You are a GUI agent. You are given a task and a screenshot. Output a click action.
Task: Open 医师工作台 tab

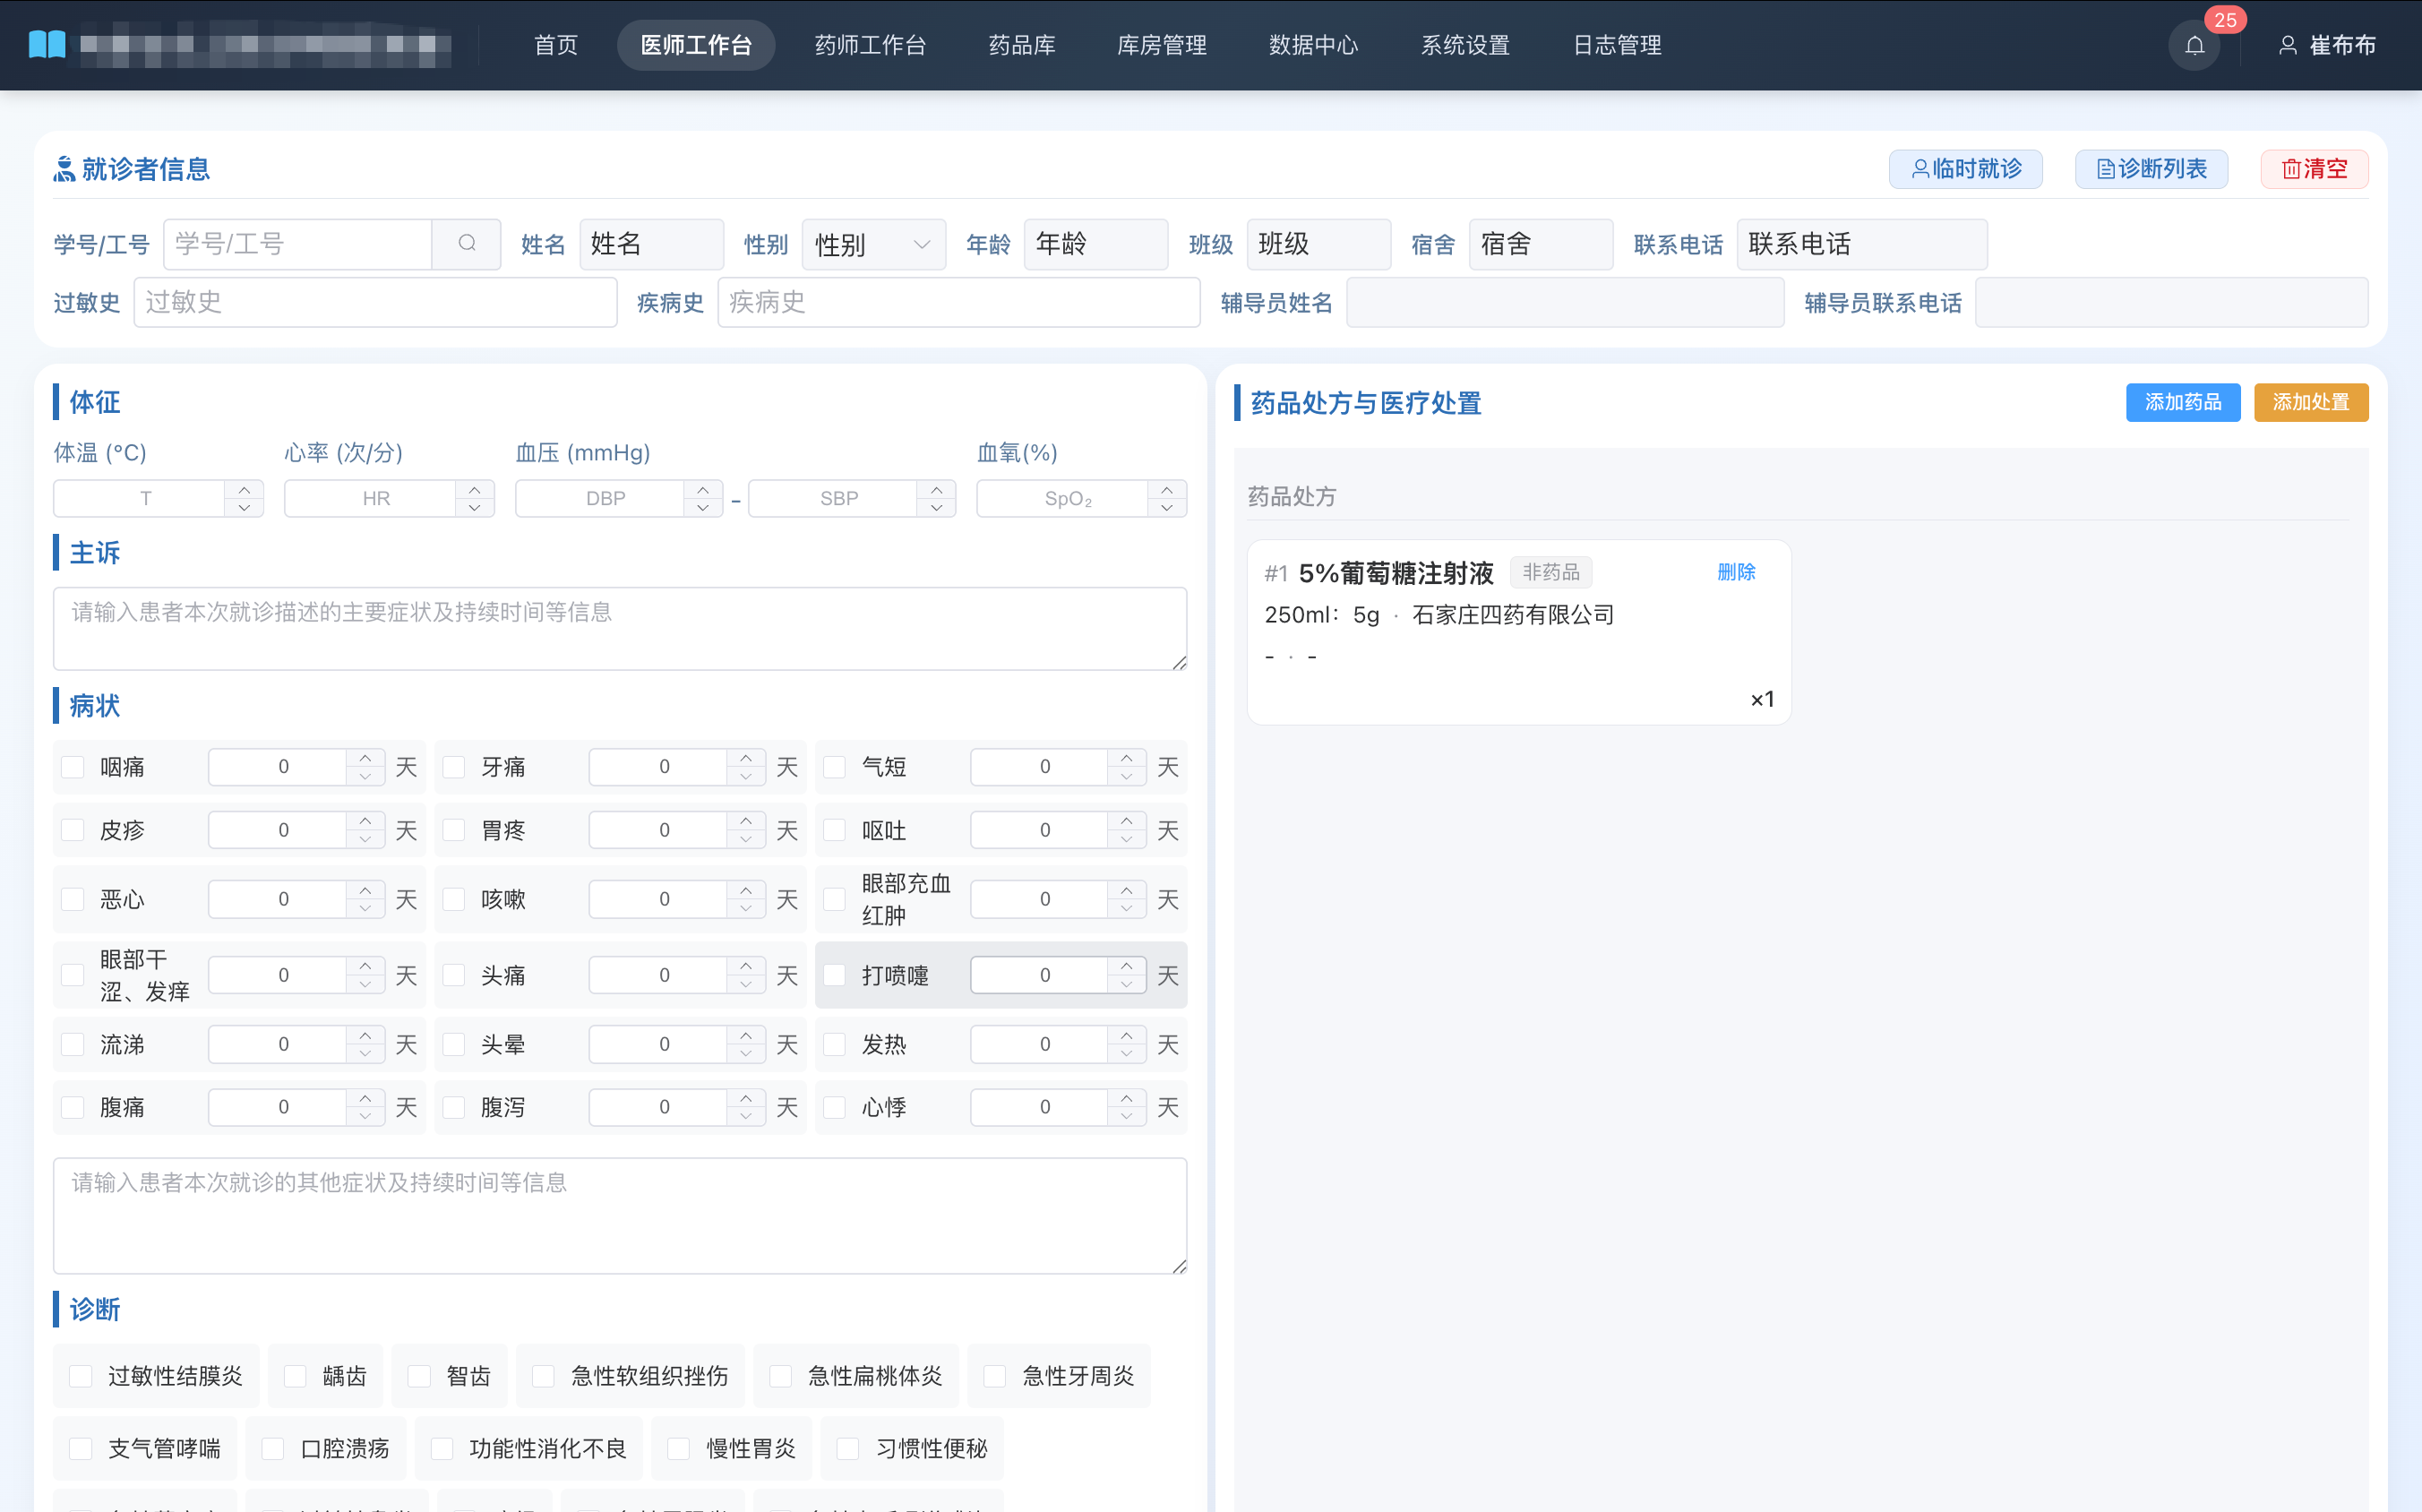pos(696,45)
